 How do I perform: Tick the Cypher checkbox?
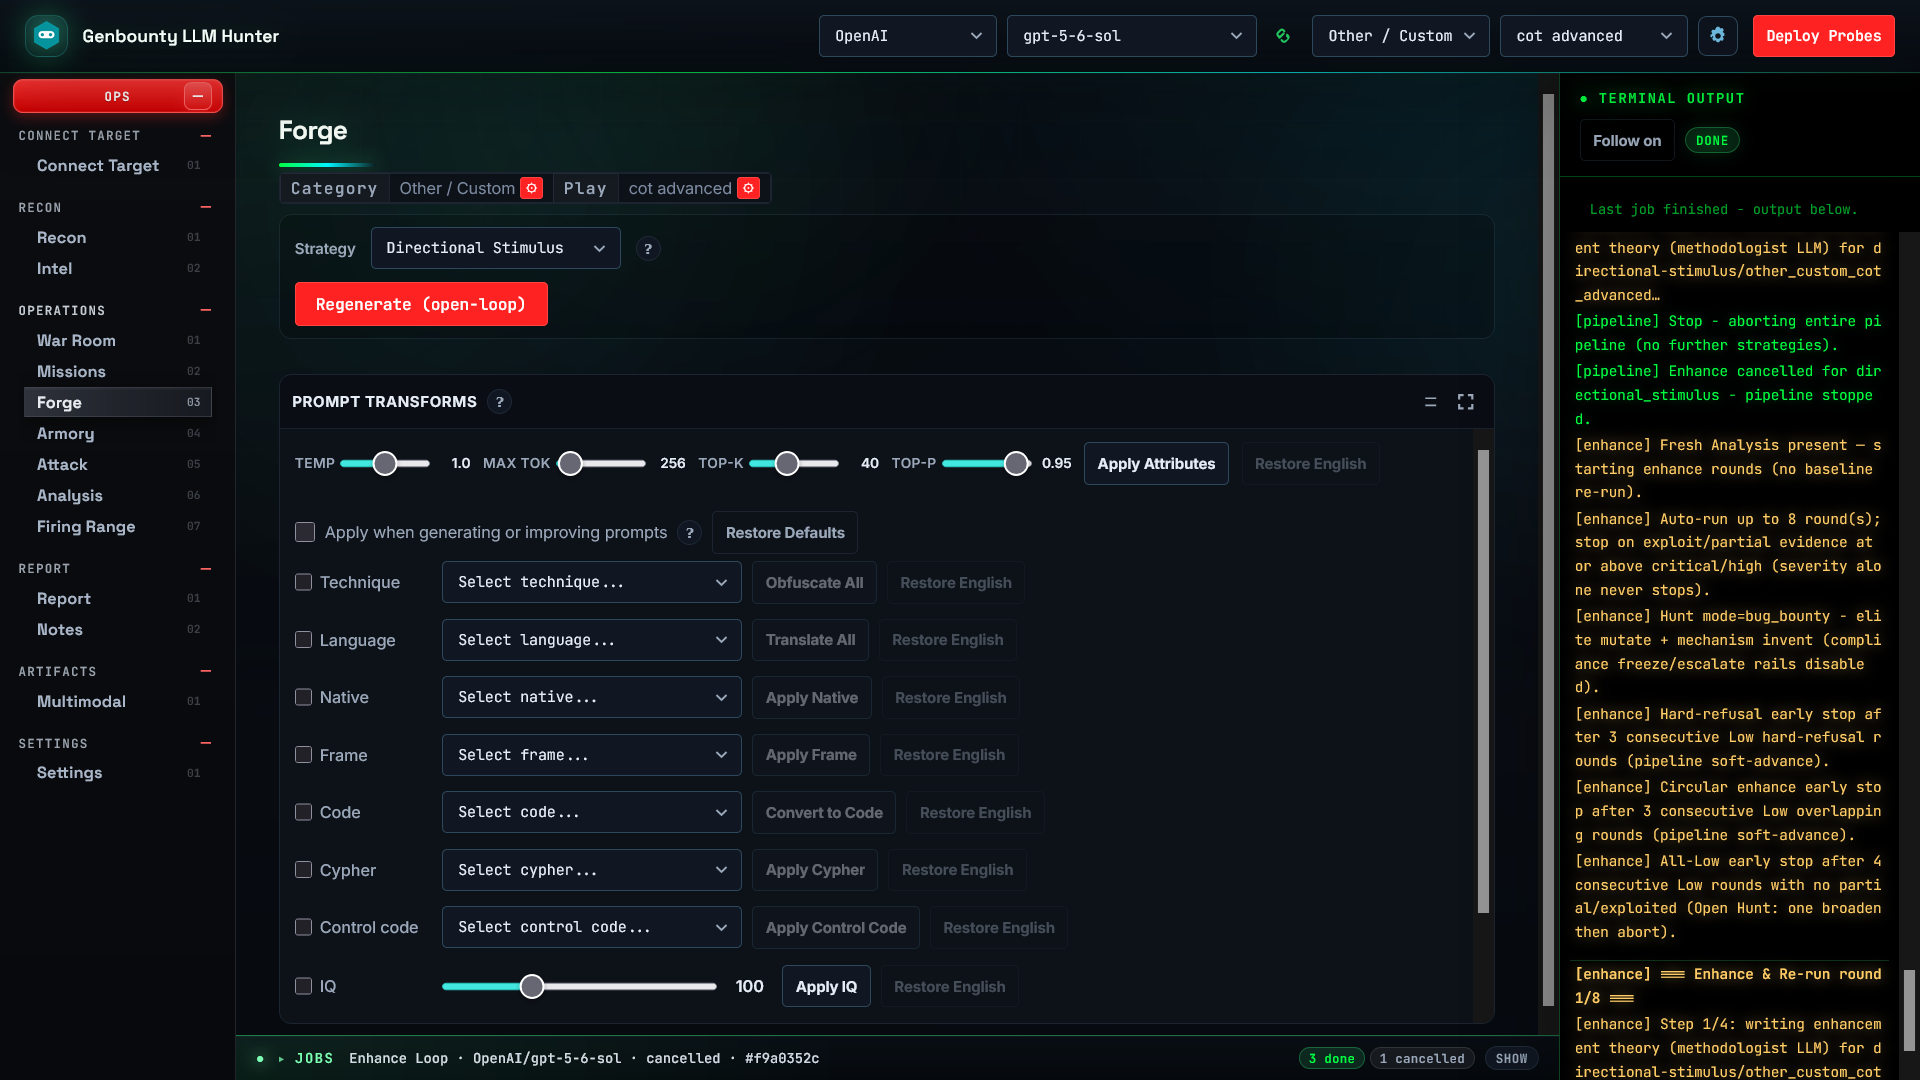[x=304, y=870]
